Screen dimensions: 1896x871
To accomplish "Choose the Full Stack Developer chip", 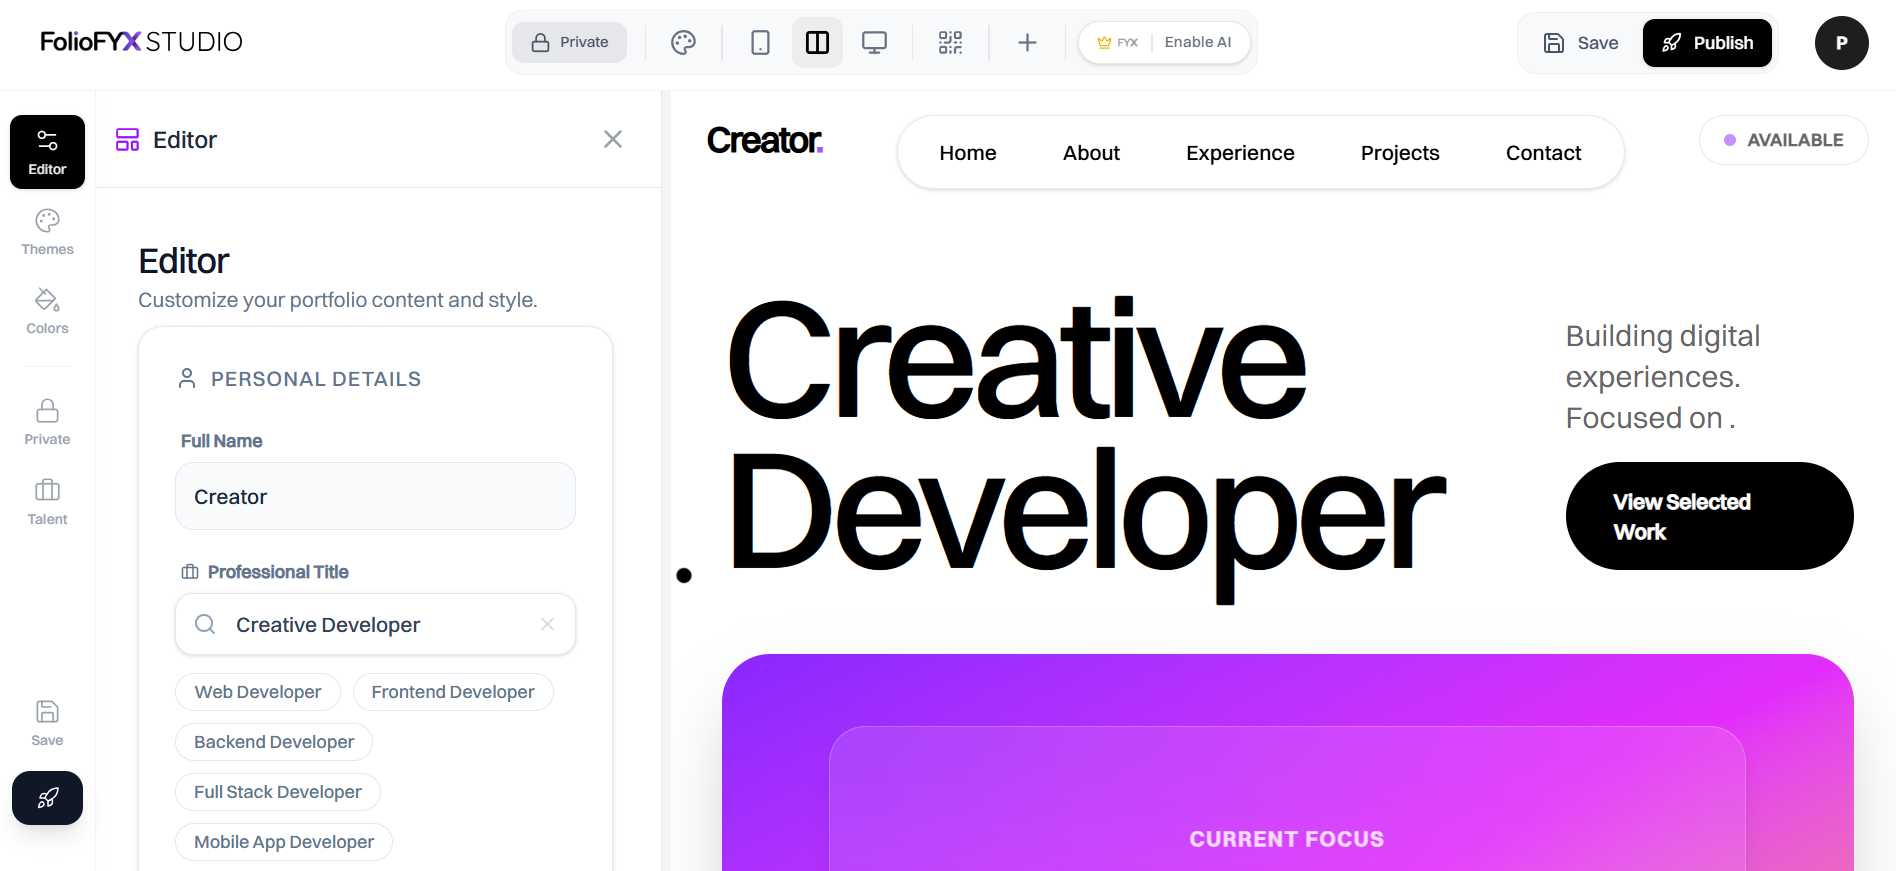I will (278, 792).
